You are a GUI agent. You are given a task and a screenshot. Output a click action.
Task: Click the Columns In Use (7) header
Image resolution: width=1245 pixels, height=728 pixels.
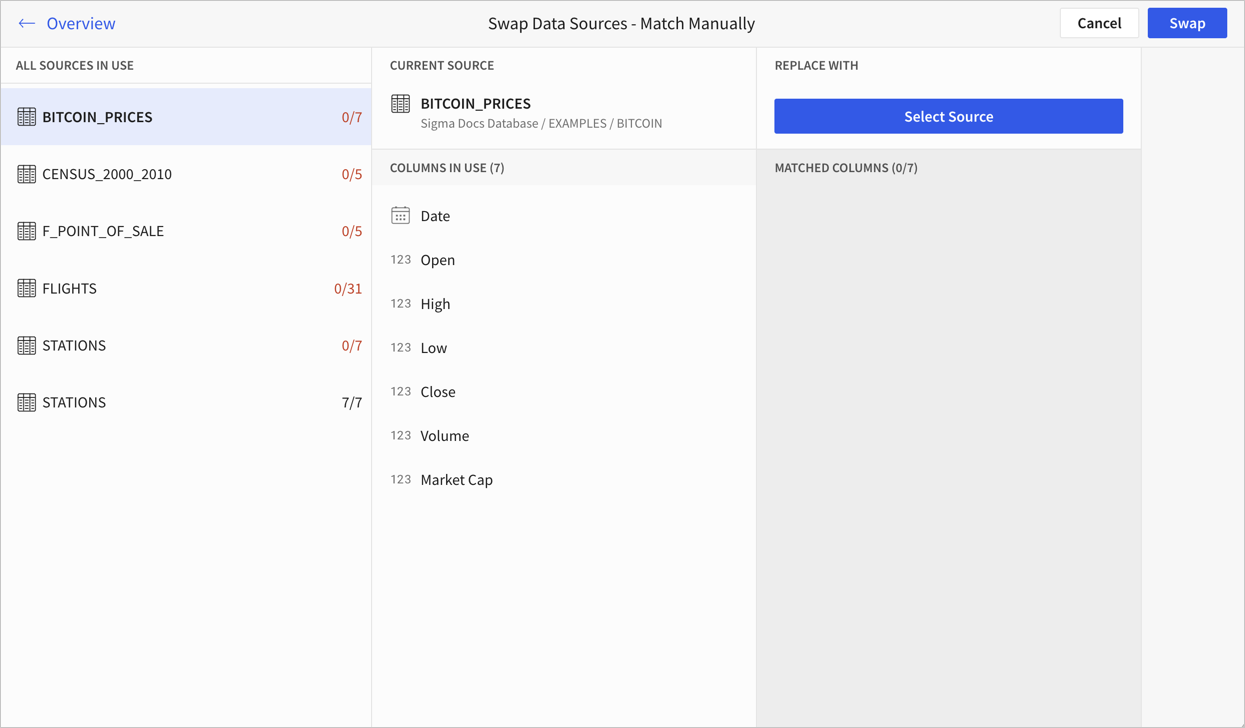[x=447, y=168]
